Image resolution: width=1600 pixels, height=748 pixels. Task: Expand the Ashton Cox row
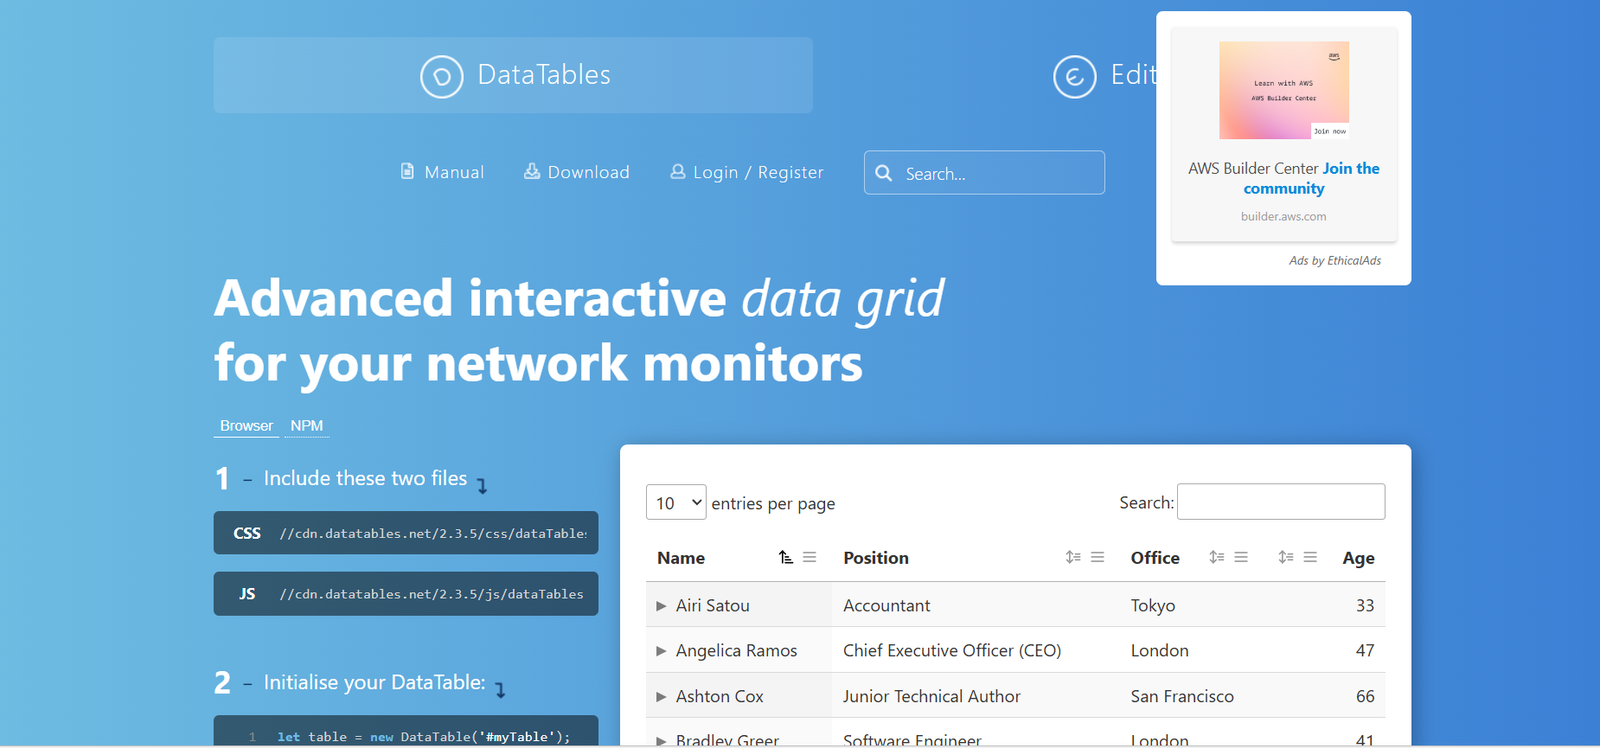(x=661, y=697)
